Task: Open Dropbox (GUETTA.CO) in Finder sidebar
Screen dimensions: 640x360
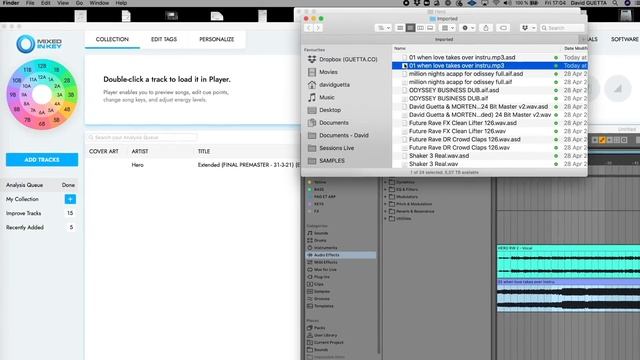Action: pyautogui.click(x=347, y=60)
